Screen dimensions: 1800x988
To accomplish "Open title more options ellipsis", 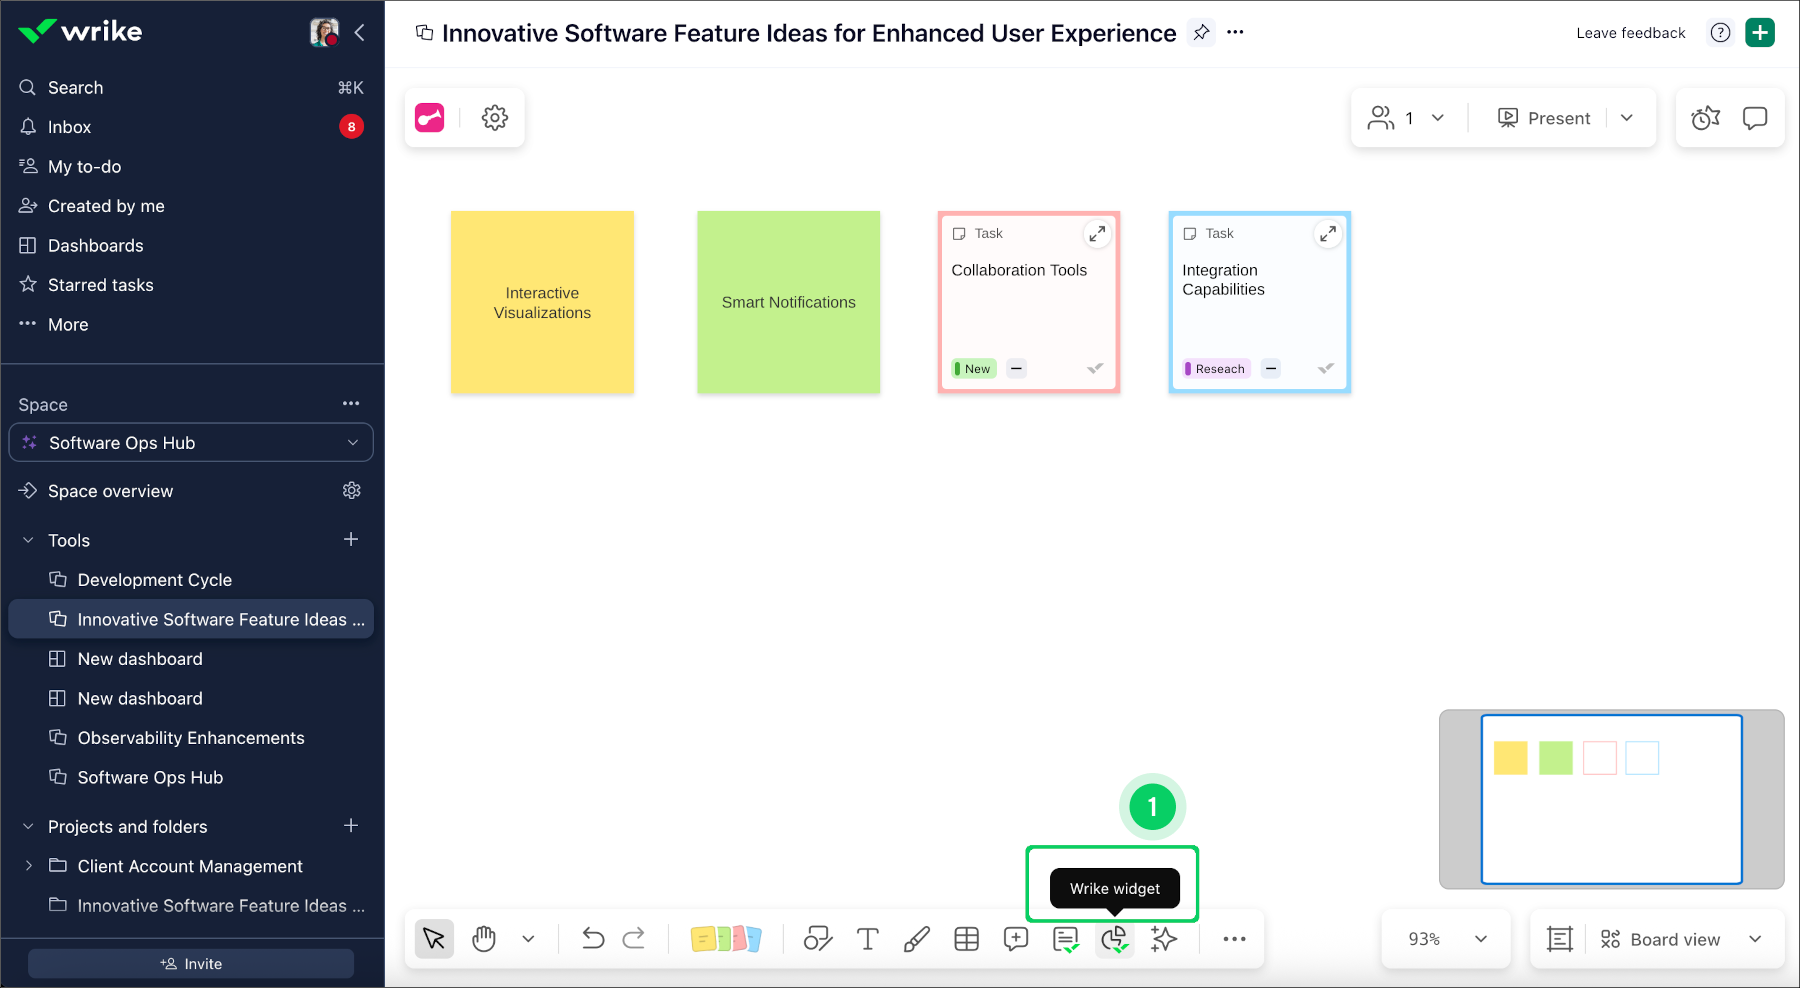I will [1235, 32].
